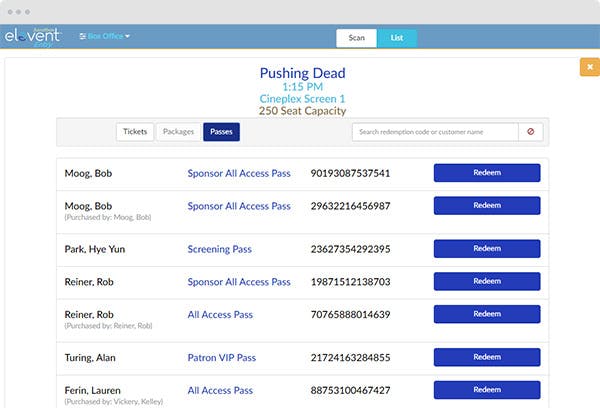The image size is (600, 410).
Task: Redeem Rob Reiner's Sponsor All Access Pass
Action: point(487,281)
